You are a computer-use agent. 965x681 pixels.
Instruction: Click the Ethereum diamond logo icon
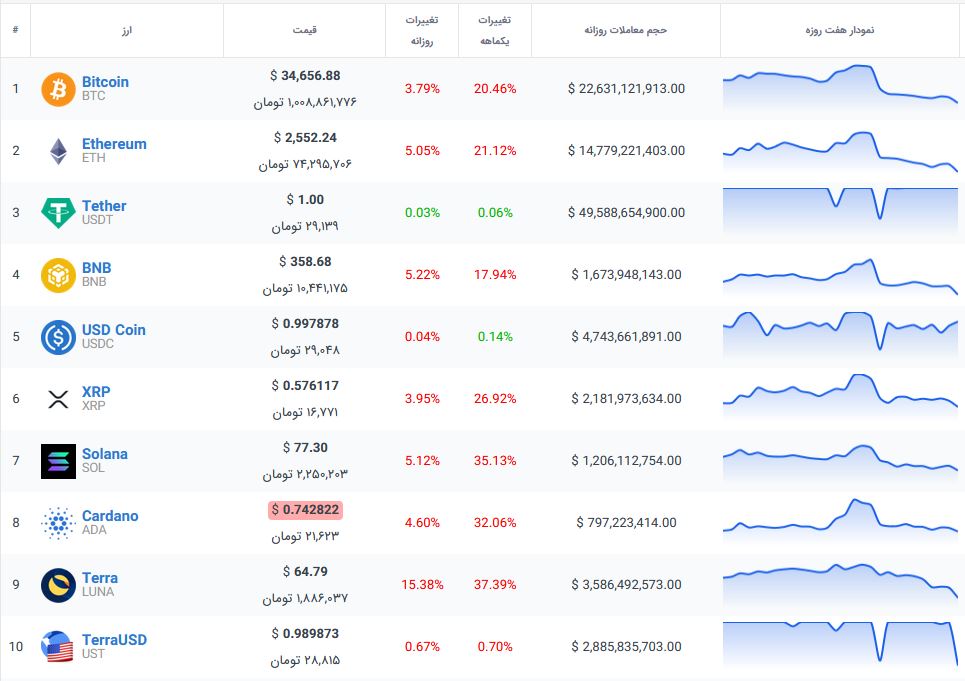[58, 151]
